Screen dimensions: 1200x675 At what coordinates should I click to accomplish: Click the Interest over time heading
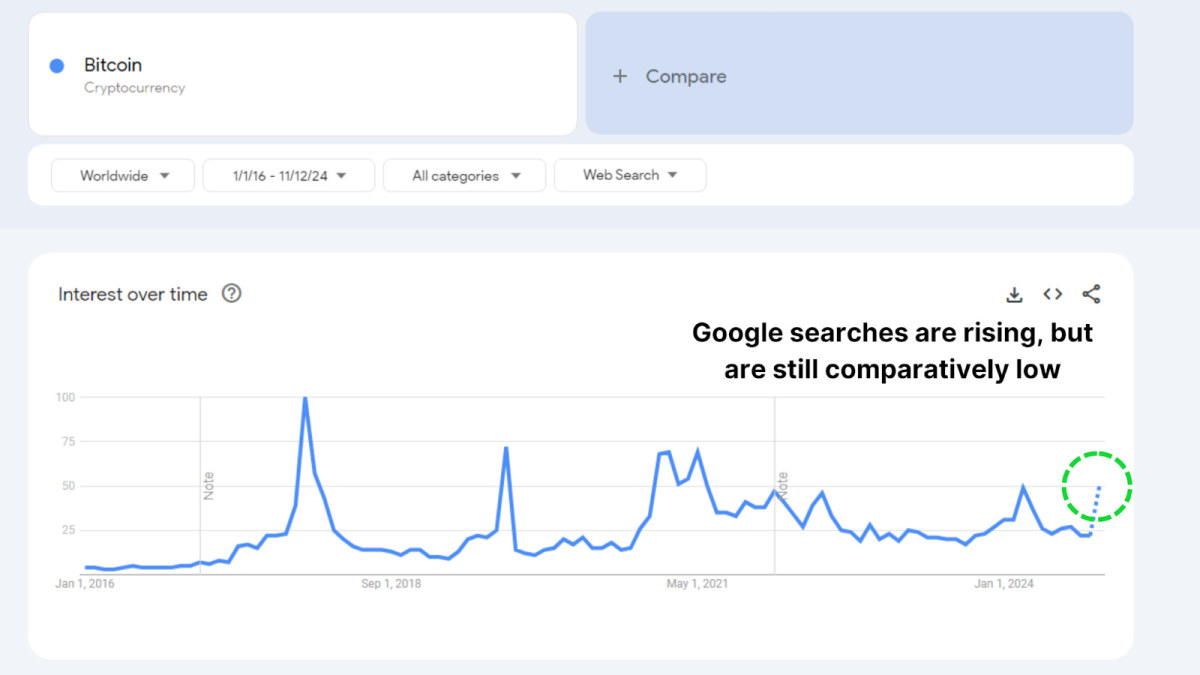(x=133, y=294)
